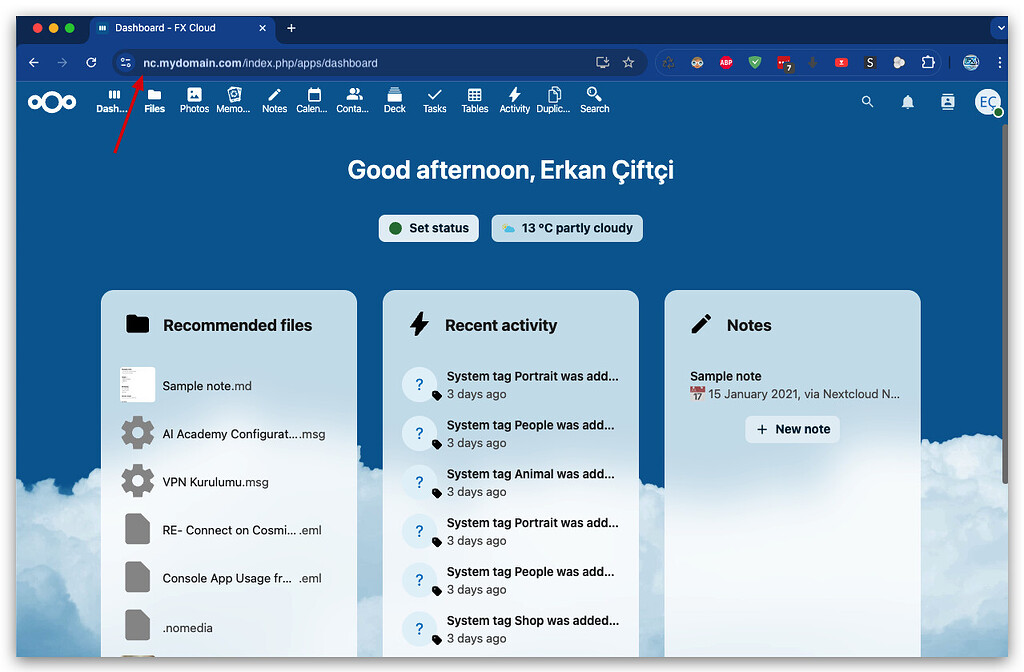This screenshot has height=672, width=1024.
Task: Open the Activity app
Action: pos(514,100)
